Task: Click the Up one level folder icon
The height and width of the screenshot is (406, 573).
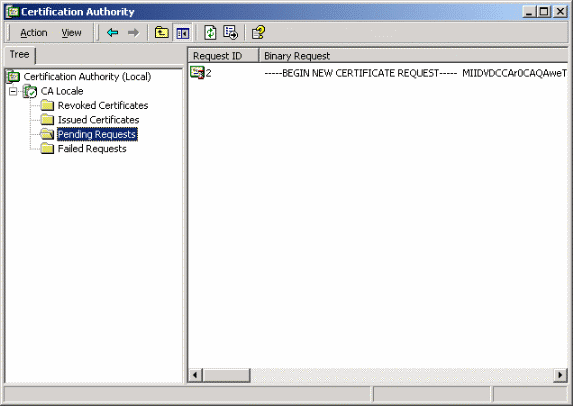Action: [161, 33]
